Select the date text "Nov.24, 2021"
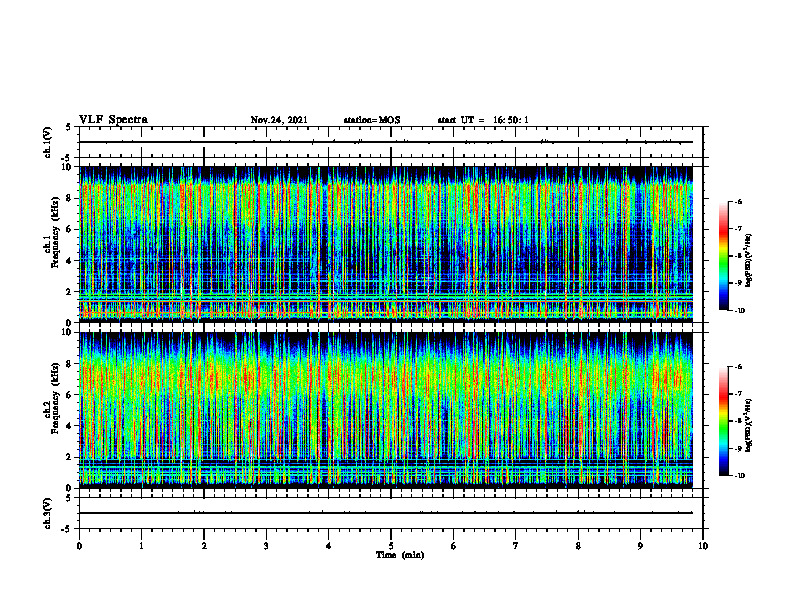 279,120
